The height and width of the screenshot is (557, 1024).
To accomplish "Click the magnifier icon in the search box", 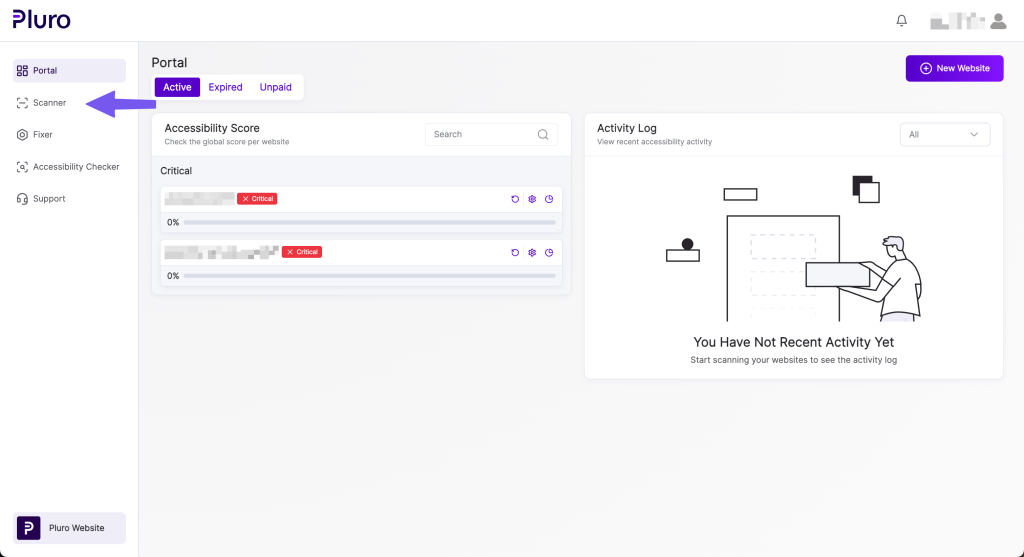I will pyautogui.click(x=543, y=134).
